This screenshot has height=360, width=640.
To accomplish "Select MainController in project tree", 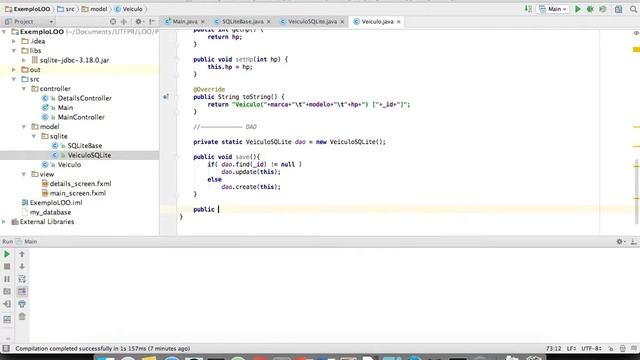I will coord(81,117).
